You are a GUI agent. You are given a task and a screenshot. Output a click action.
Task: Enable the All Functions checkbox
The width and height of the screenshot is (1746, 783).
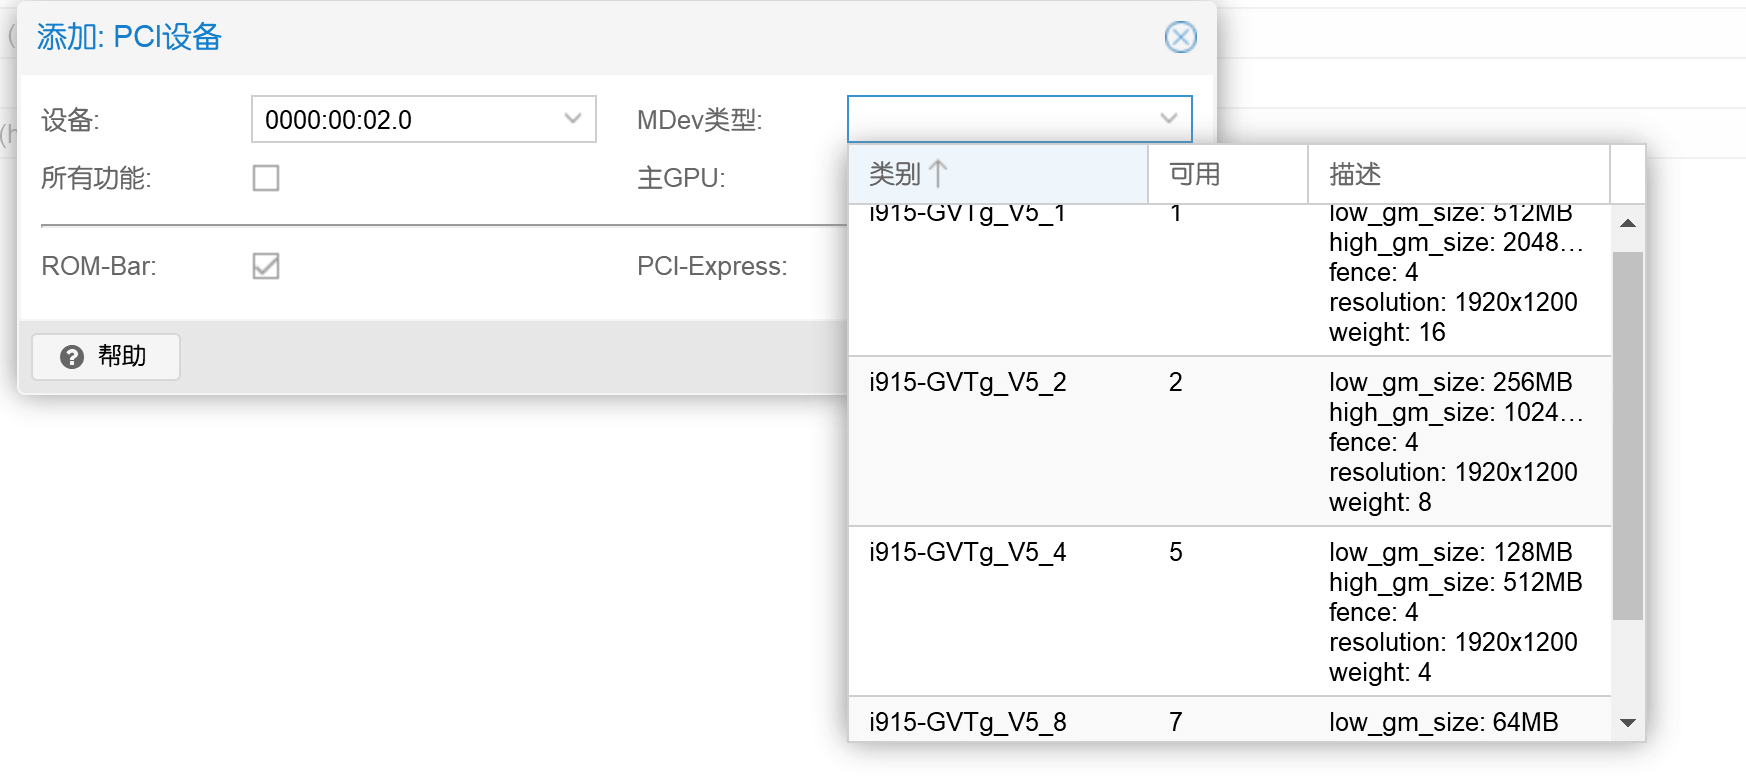[x=266, y=178]
